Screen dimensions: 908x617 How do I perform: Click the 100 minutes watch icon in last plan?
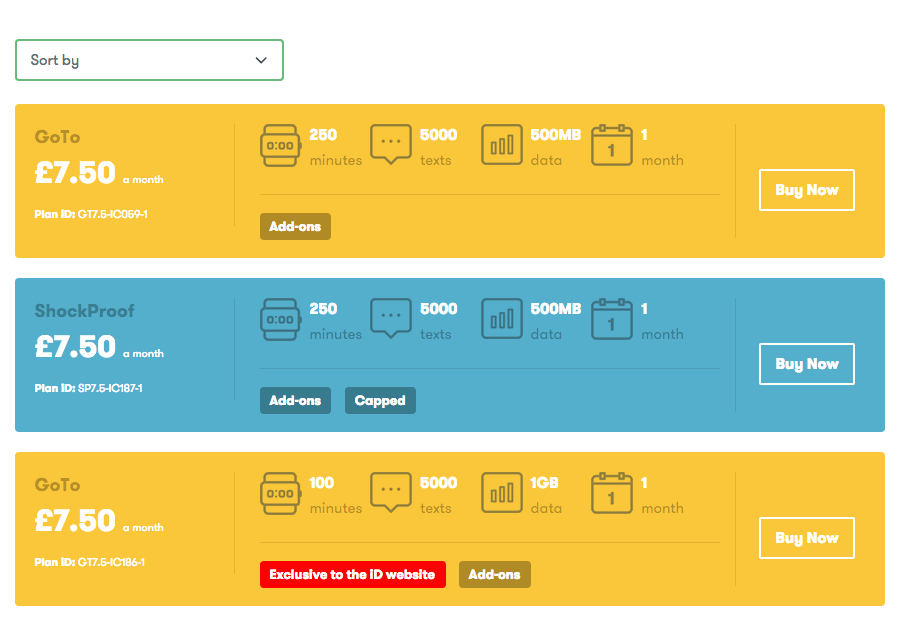pyautogui.click(x=280, y=493)
